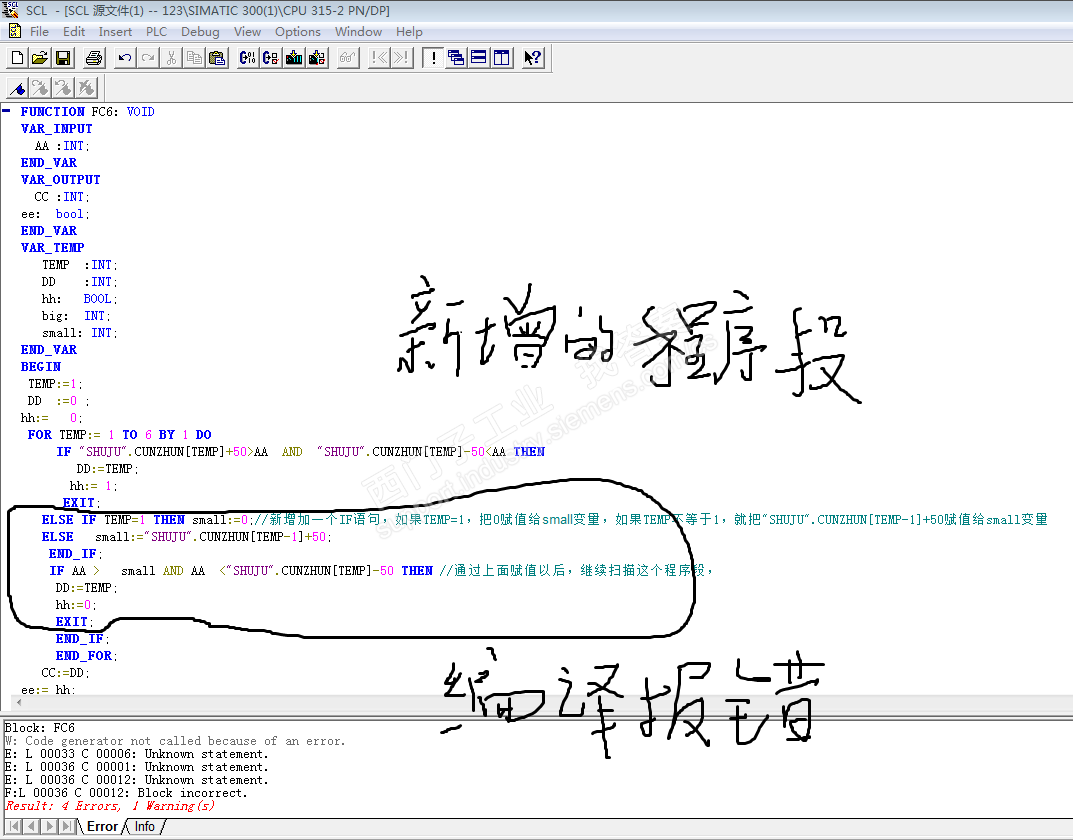Move to the previous output tab

(x=31, y=826)
